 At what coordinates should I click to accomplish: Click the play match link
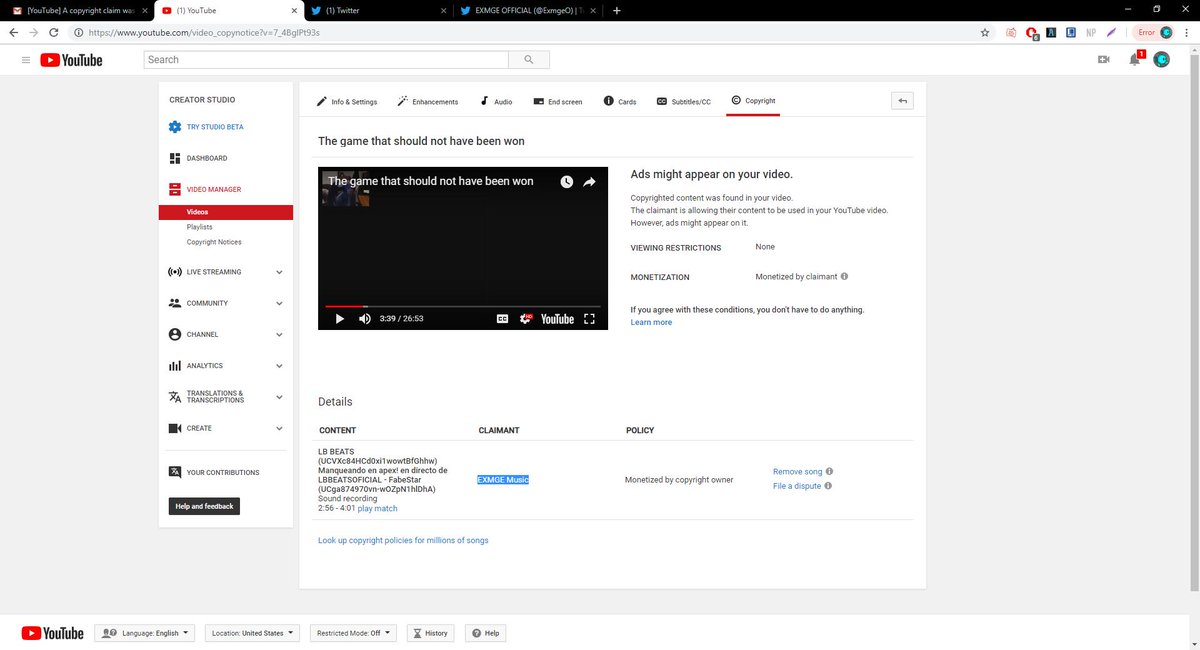point(378,508)
